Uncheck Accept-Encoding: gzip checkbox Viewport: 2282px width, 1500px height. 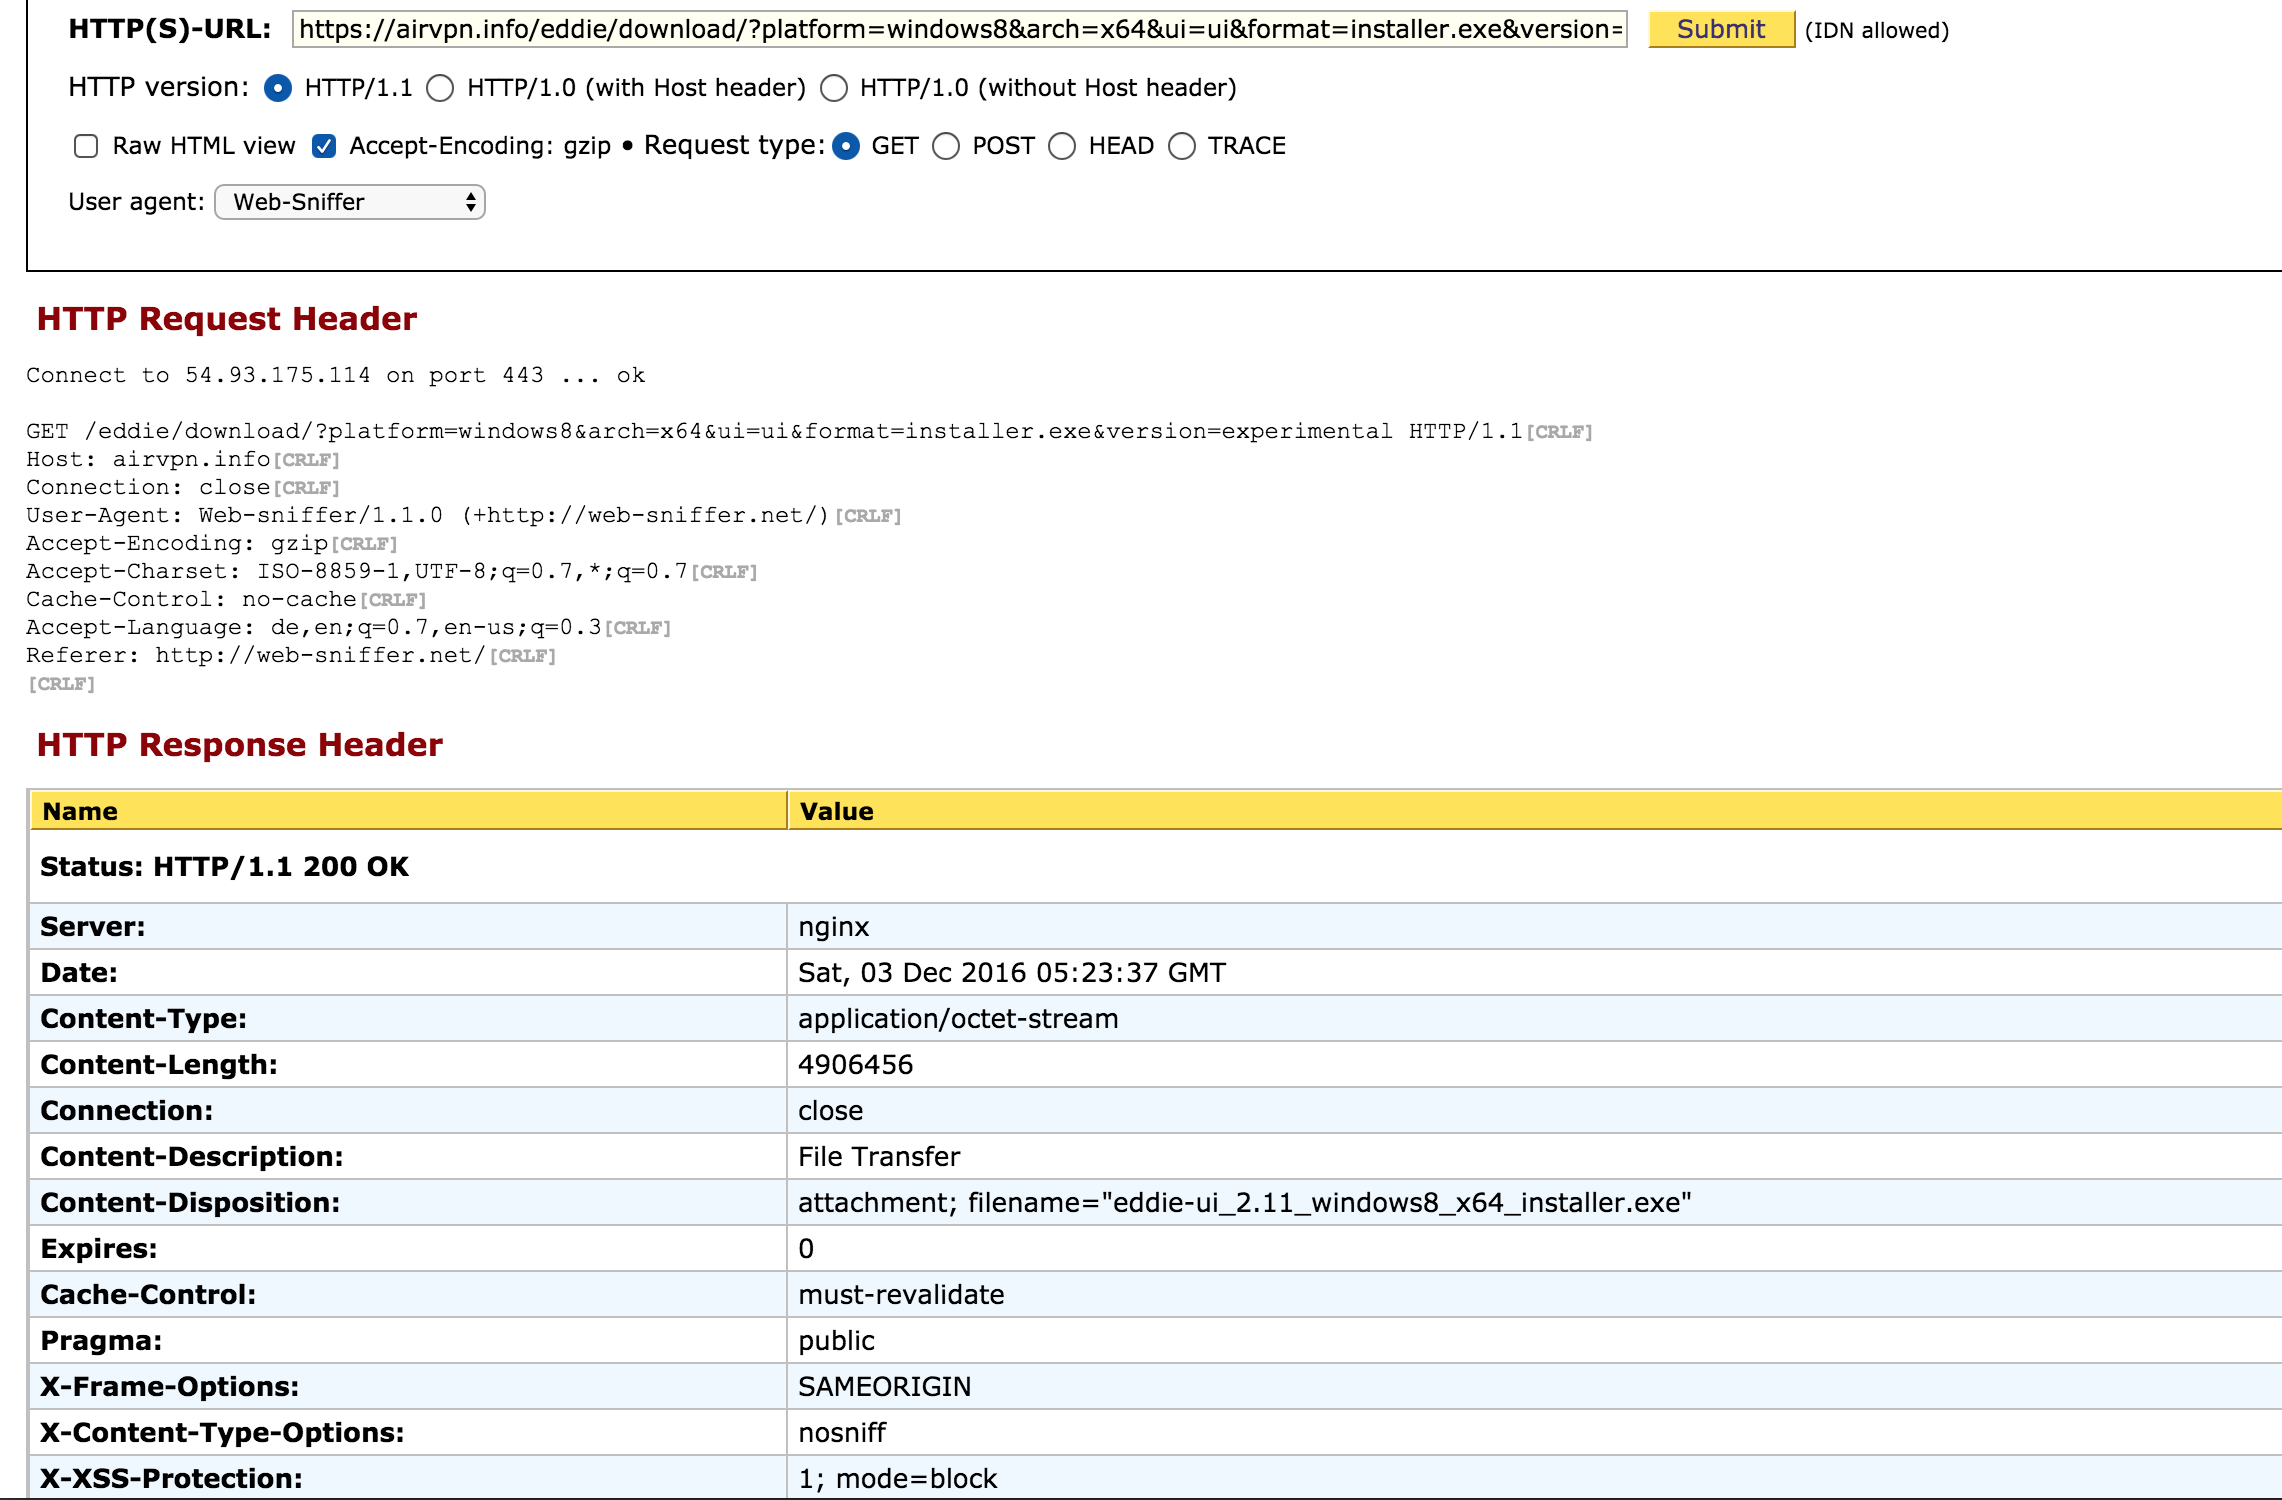pyautogui.click(x=323, y=146)
